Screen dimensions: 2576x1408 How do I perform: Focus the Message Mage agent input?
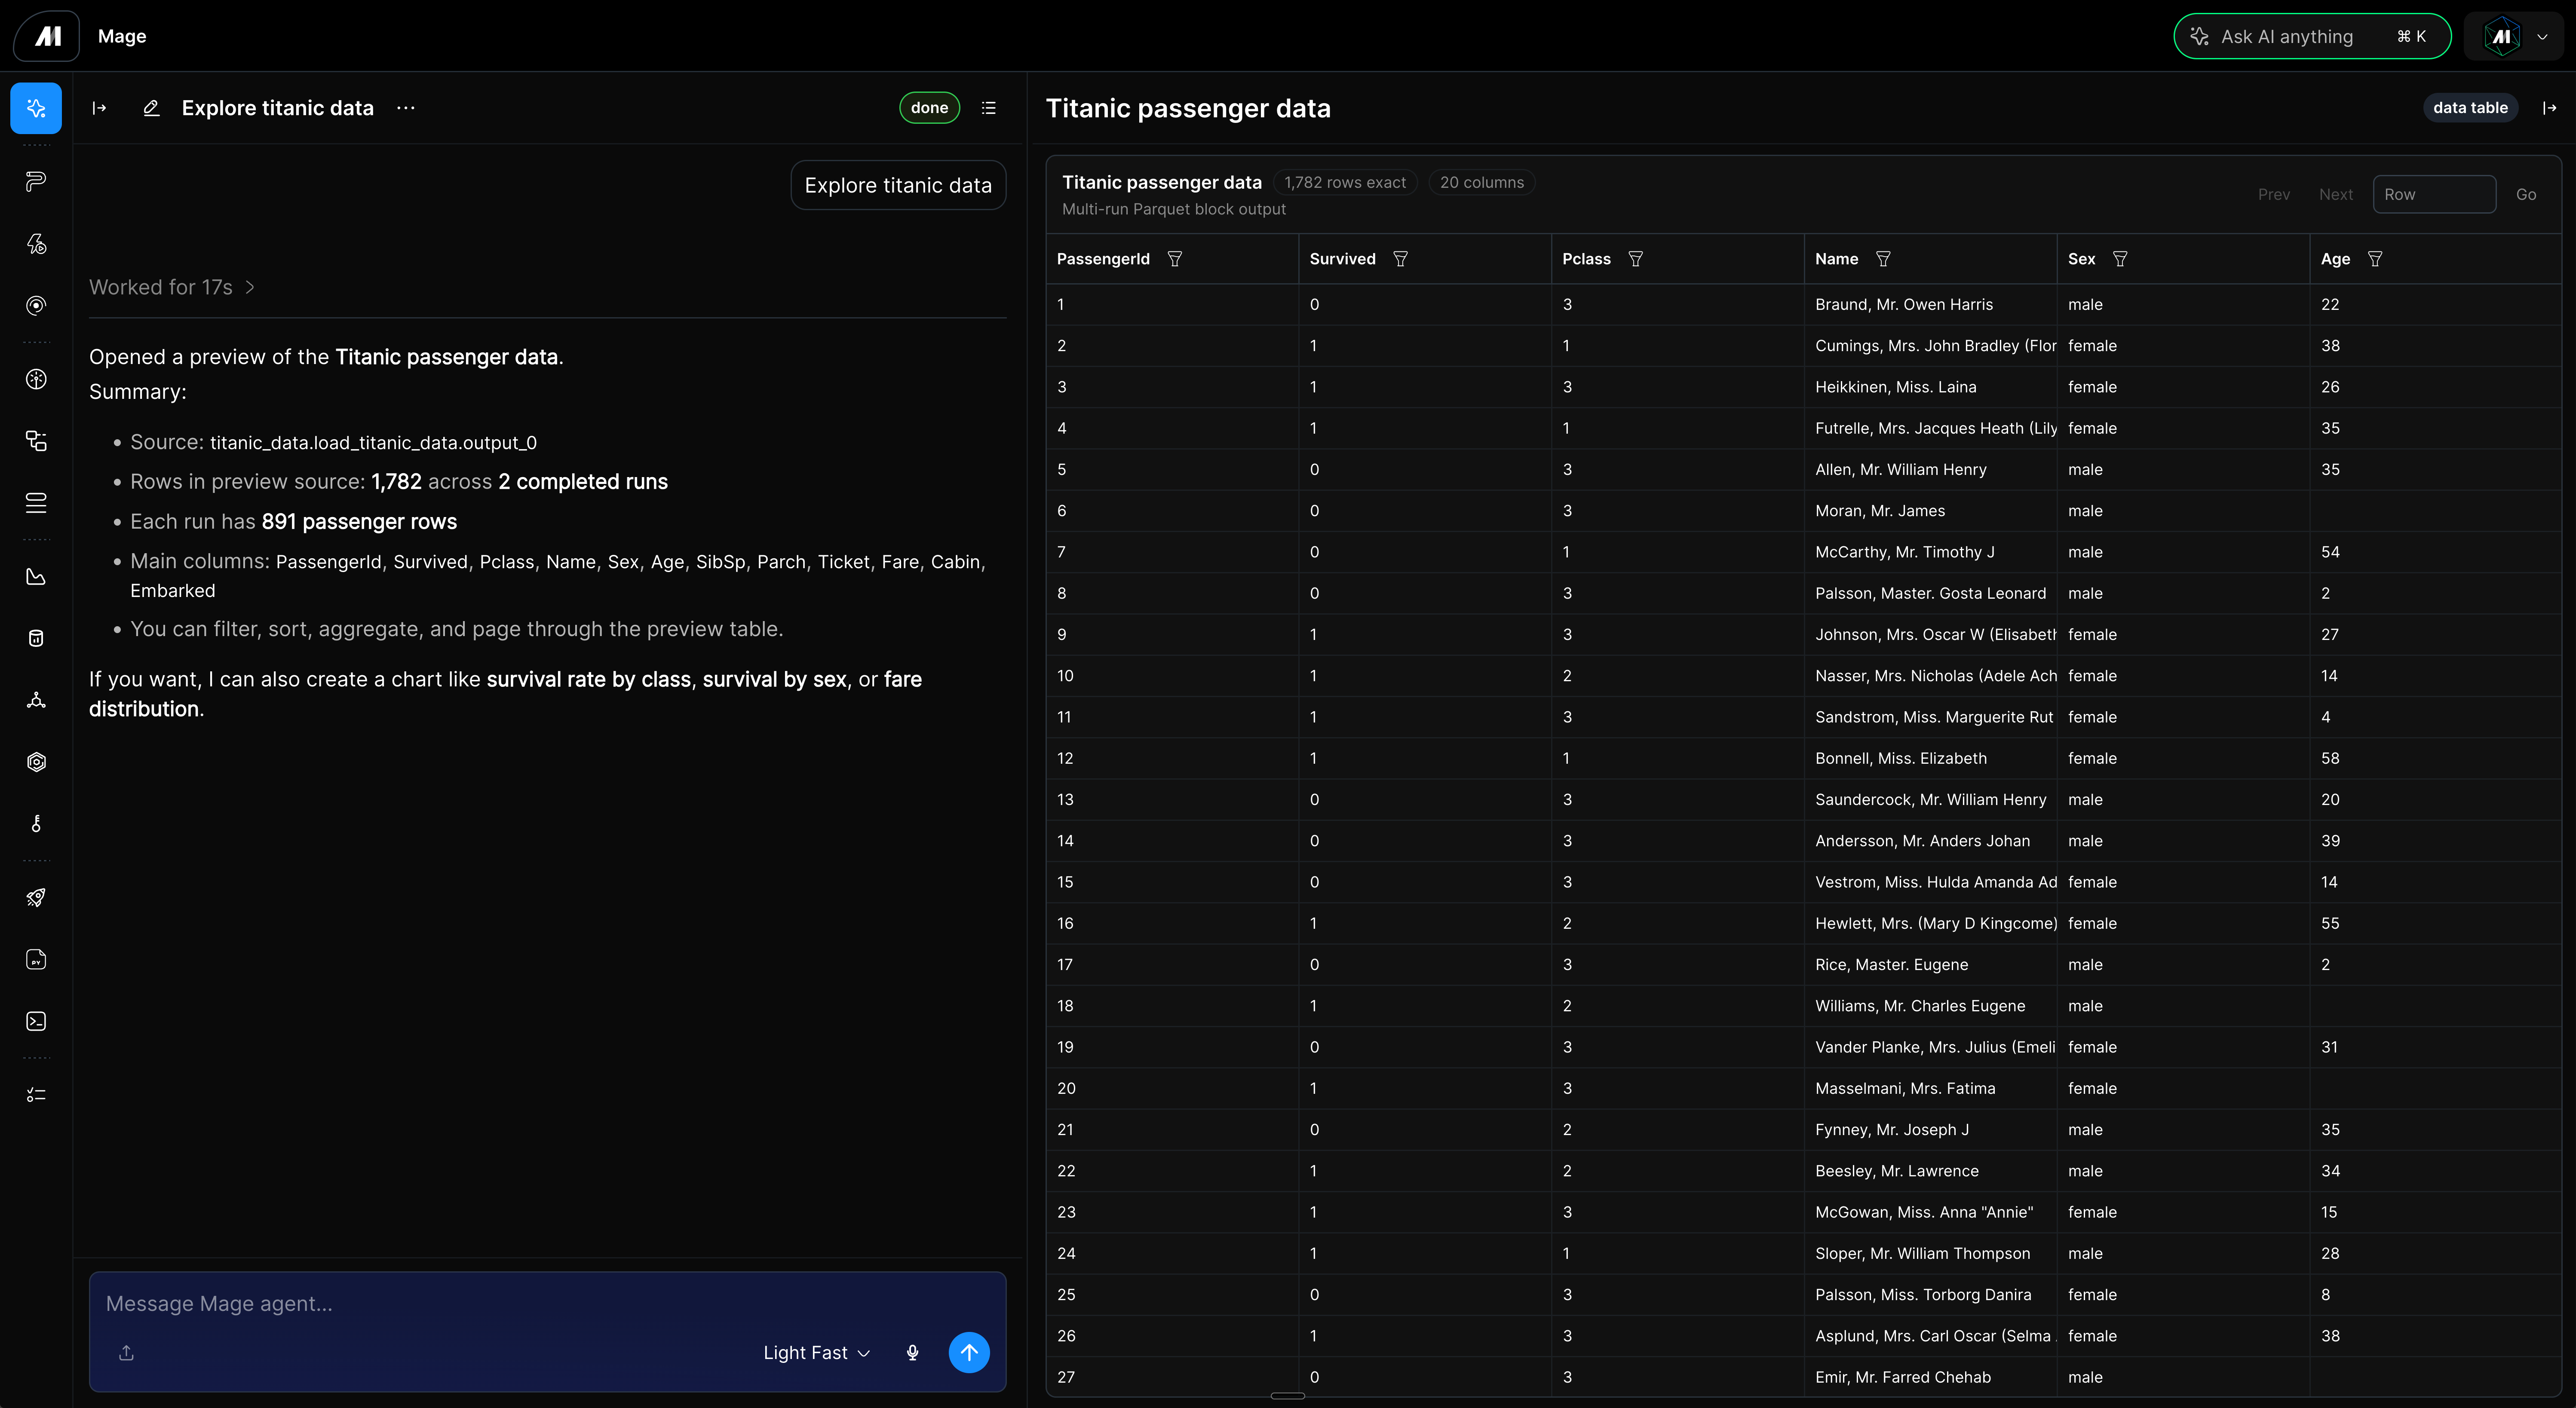tap(547, 1303)
